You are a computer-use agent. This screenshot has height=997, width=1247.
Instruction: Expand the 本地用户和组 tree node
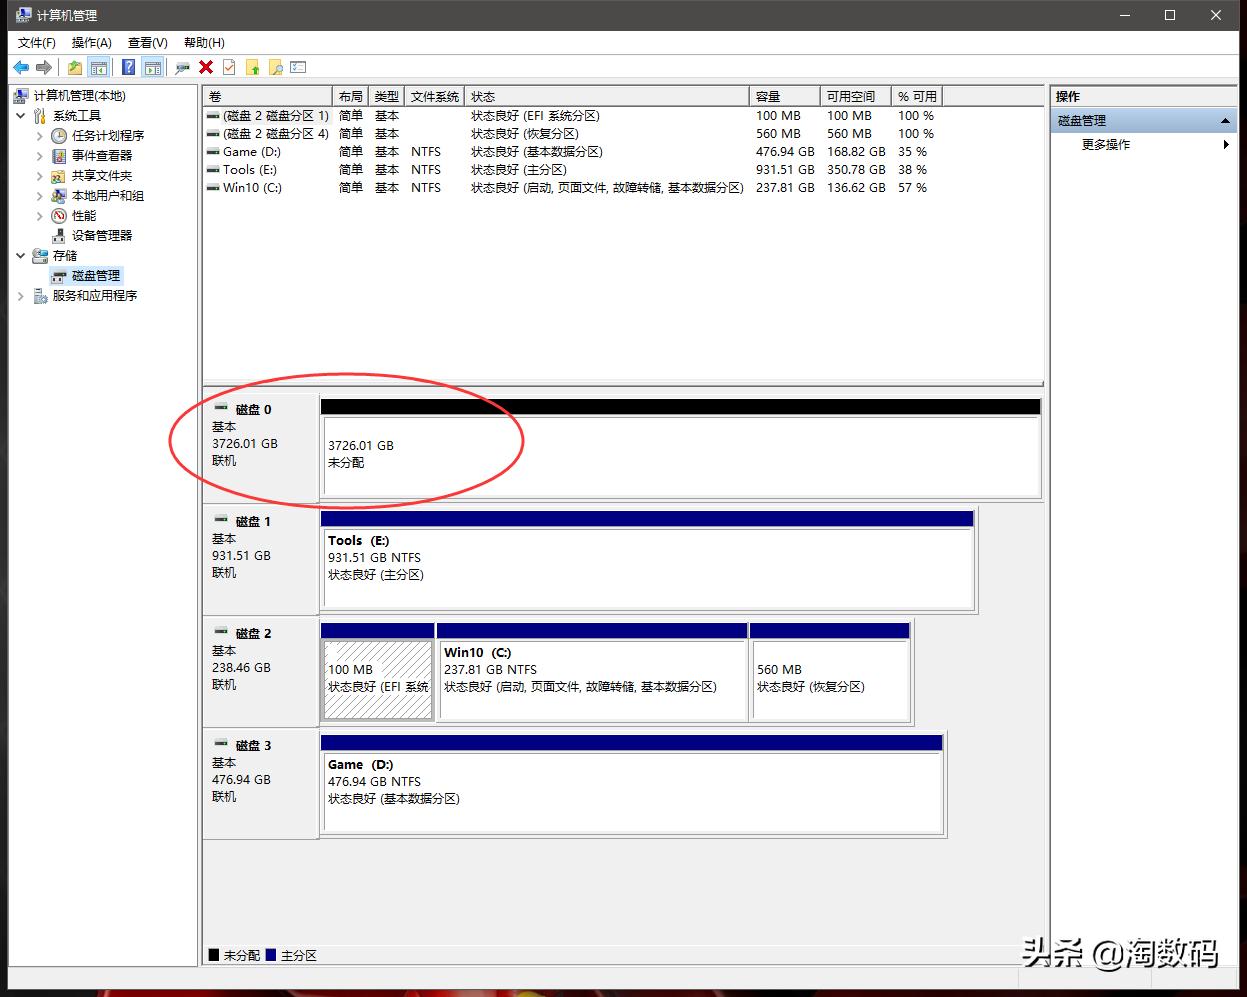(39, 196)
